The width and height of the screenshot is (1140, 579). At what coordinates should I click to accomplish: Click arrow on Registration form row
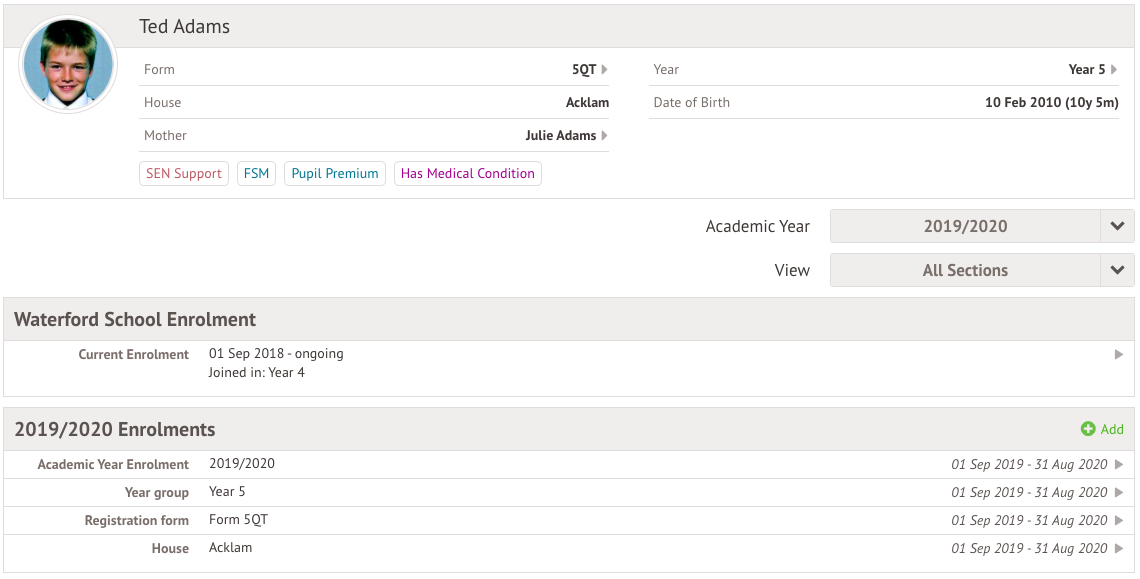[1119, 520]
